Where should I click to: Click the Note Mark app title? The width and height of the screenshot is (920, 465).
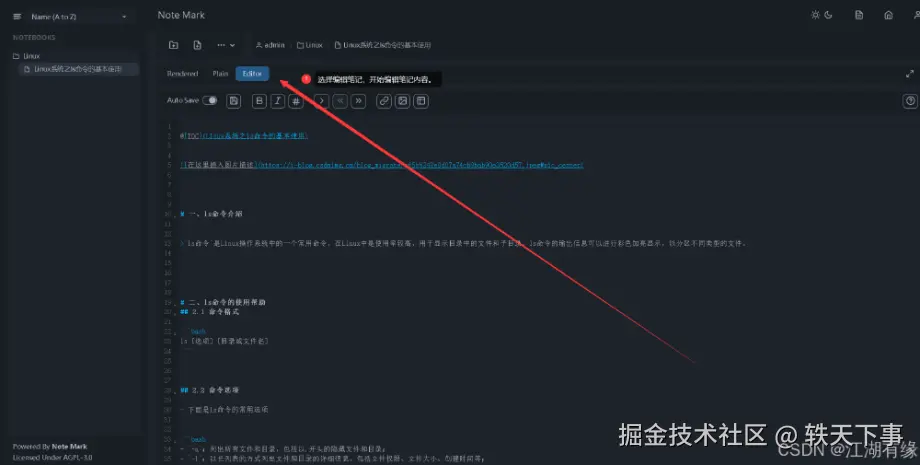pyautogui.click(x=181, y=15)
